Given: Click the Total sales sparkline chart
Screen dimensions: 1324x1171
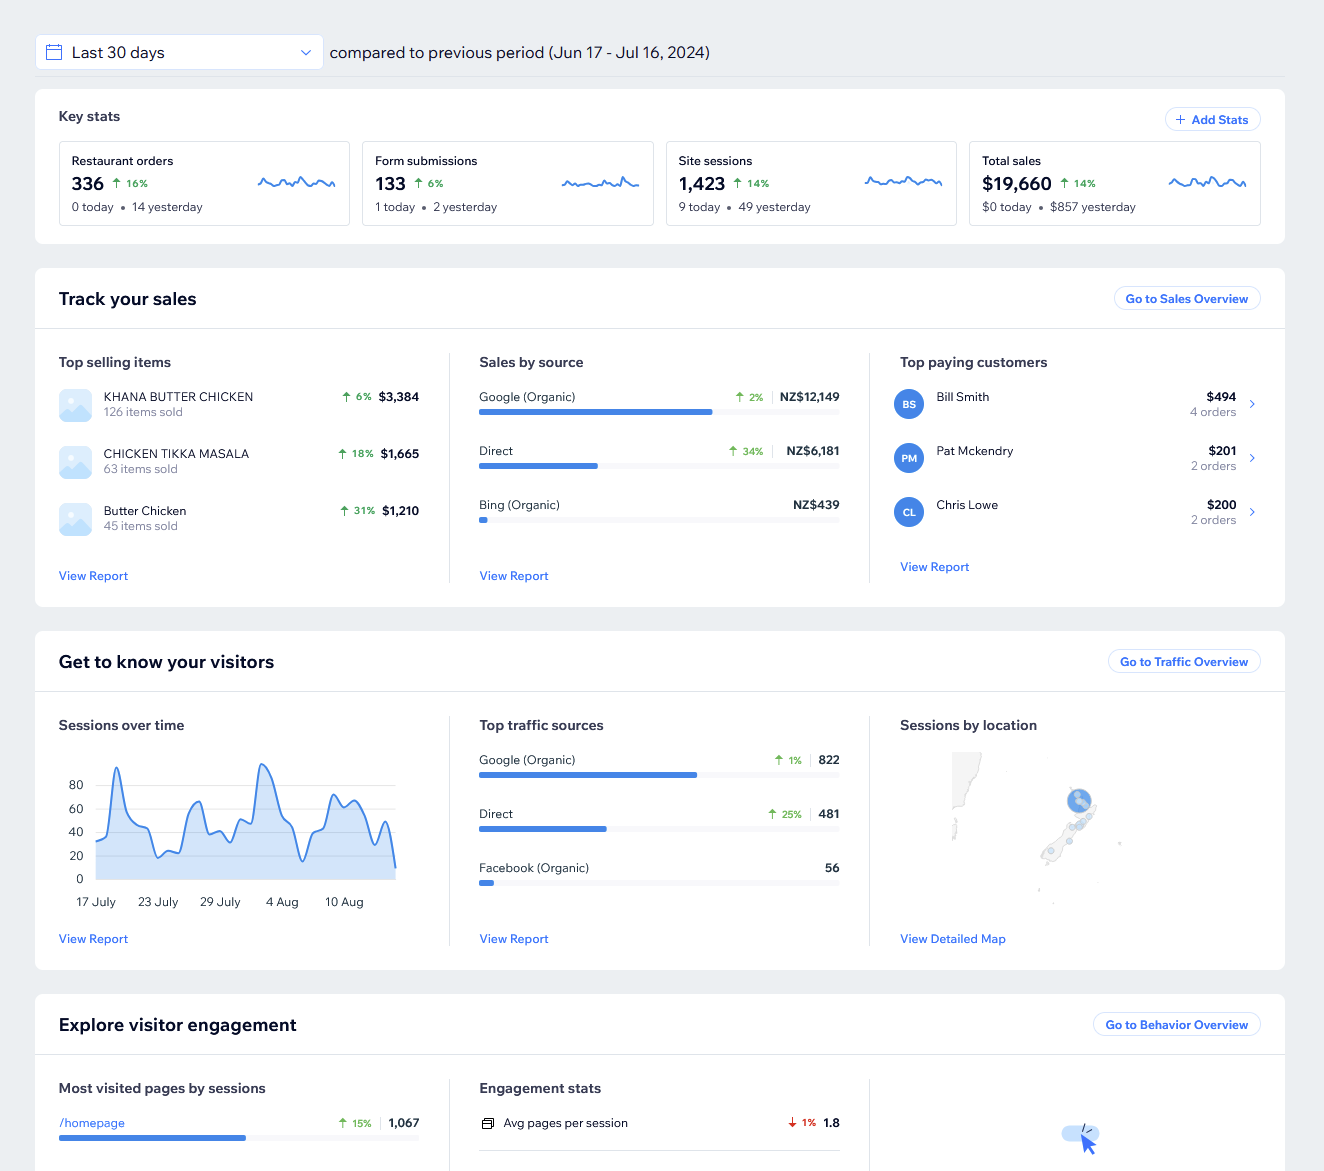Looking at the screenshot, I should click(x=1207, y=182).
